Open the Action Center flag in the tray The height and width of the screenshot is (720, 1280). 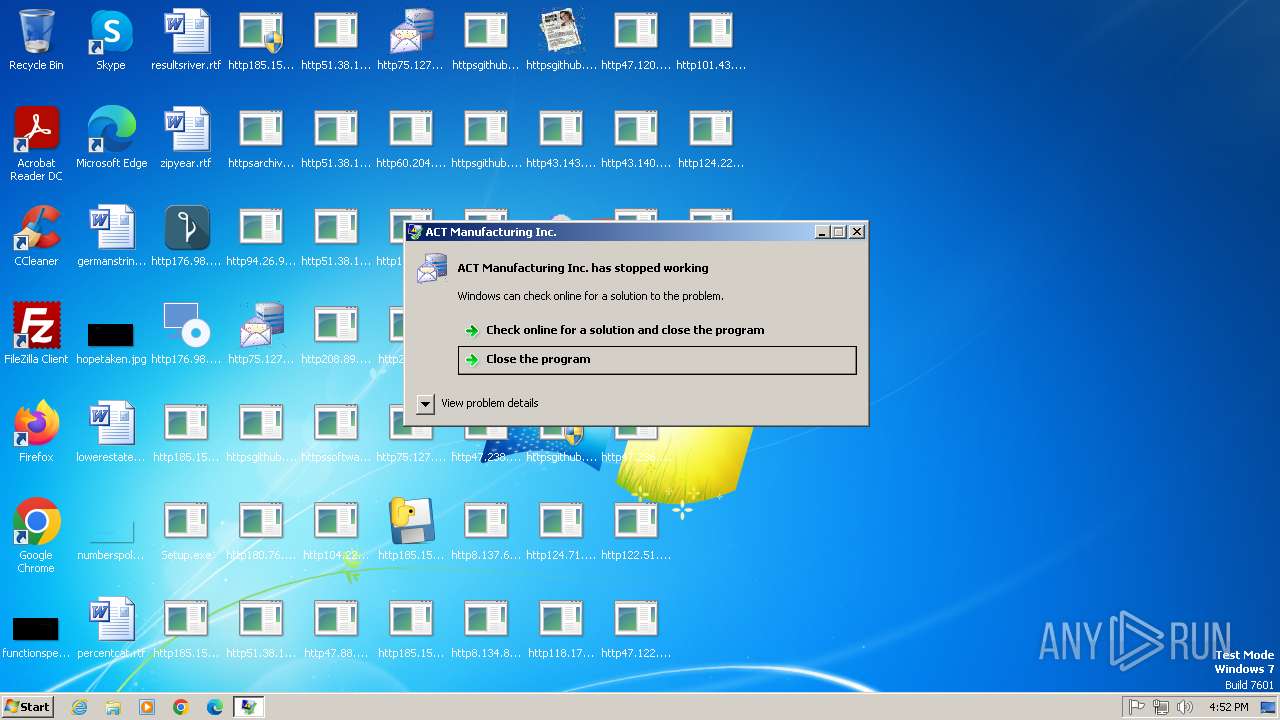tap(1137, 707)
